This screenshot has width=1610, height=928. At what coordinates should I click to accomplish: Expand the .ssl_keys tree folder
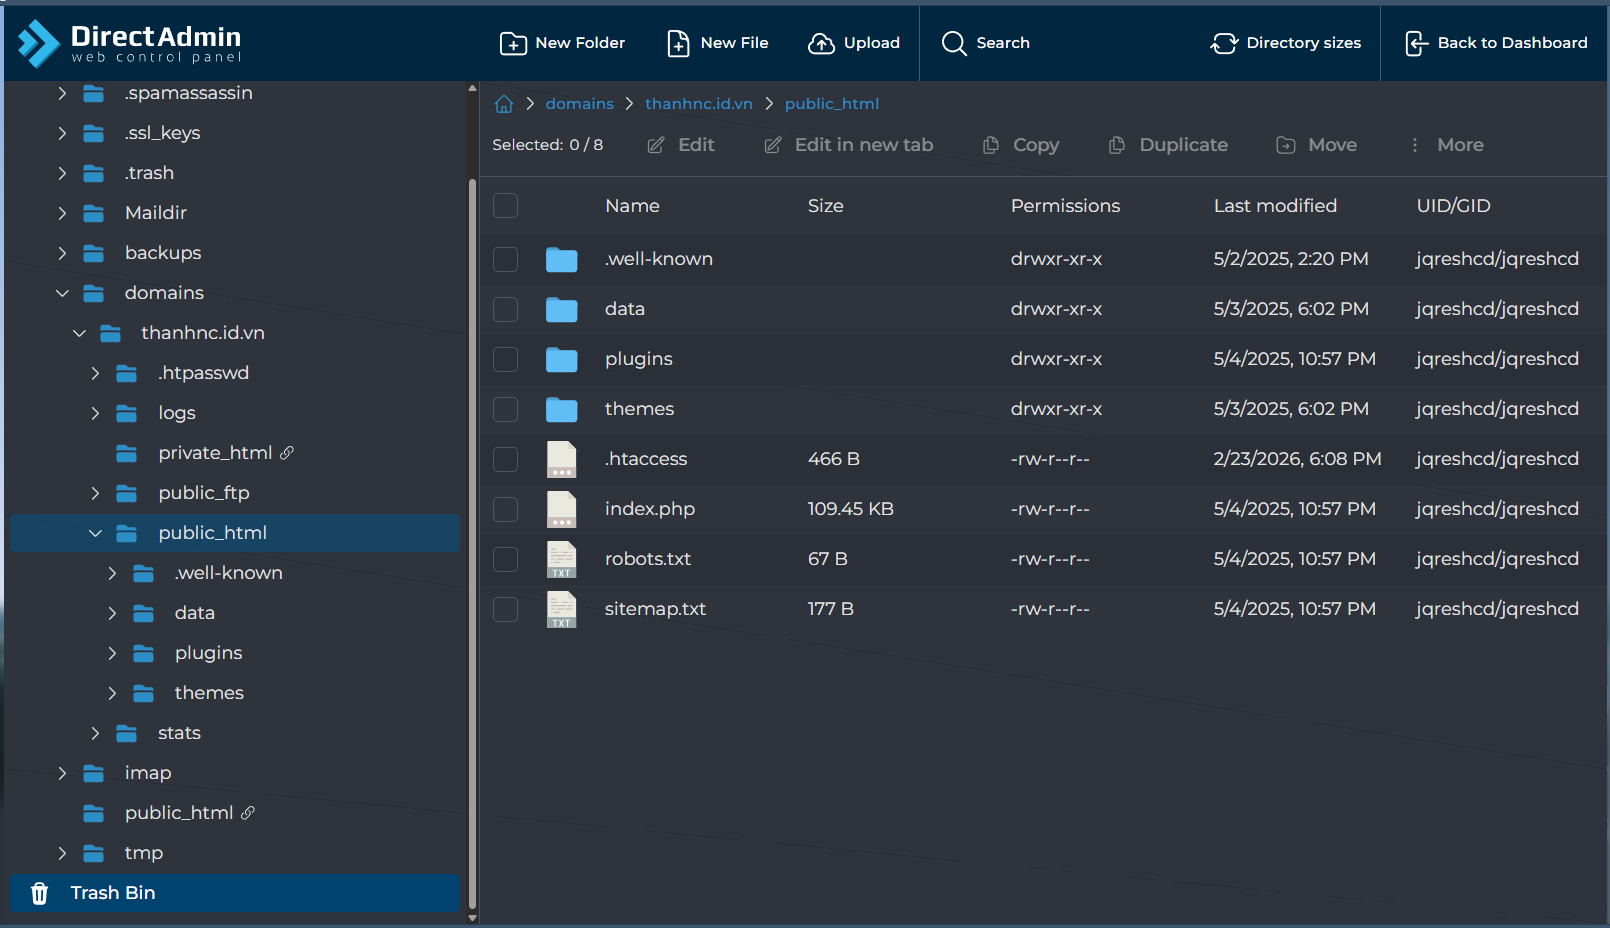(x=62, y=133)
